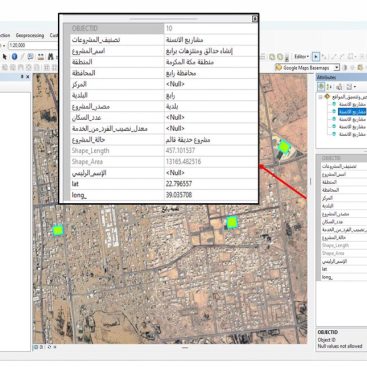Open the Find binoculars tool

pyautogui.click(x=51, y=57)
